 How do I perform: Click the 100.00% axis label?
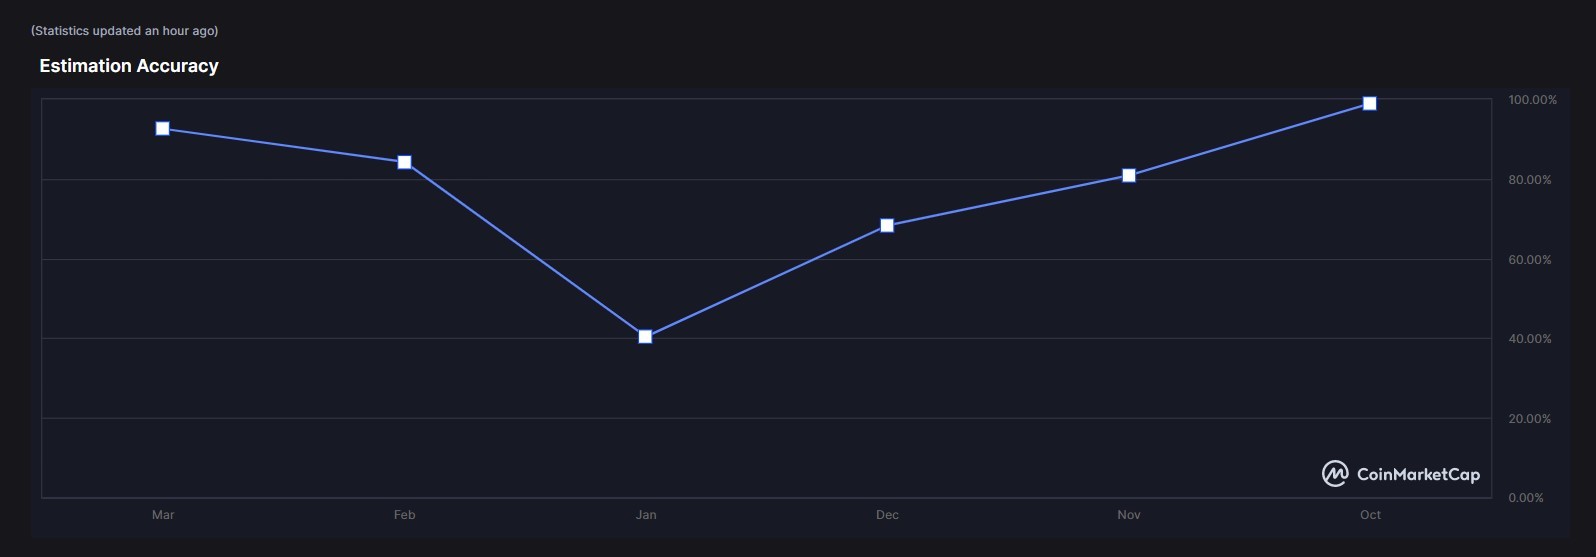coord(1532,100)
